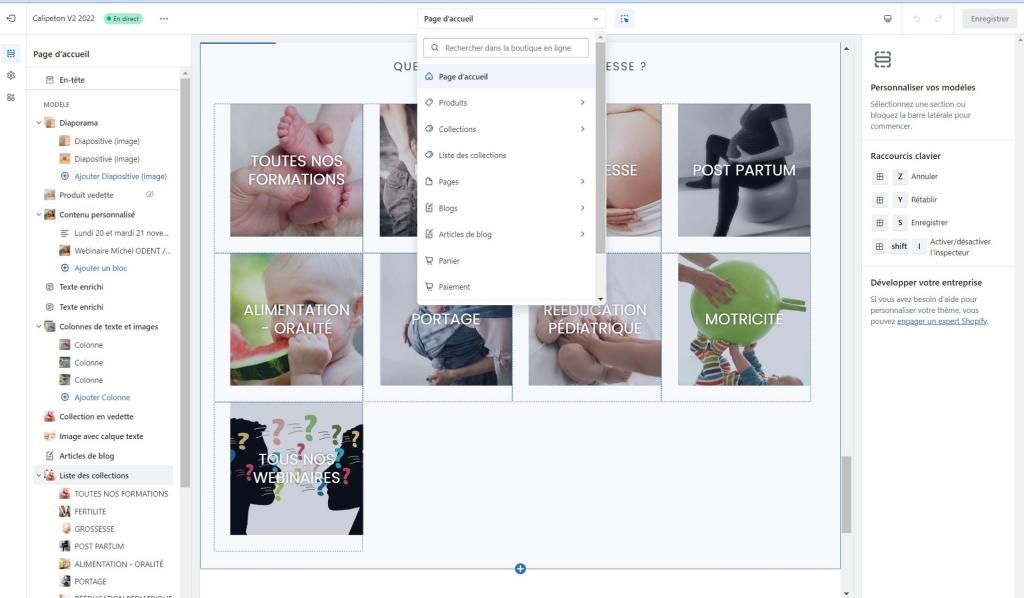Image resolution: width=1024 pixels, height=598 pixels.
Task: Click search magnifier icon in dropdown
Action: 435,48
